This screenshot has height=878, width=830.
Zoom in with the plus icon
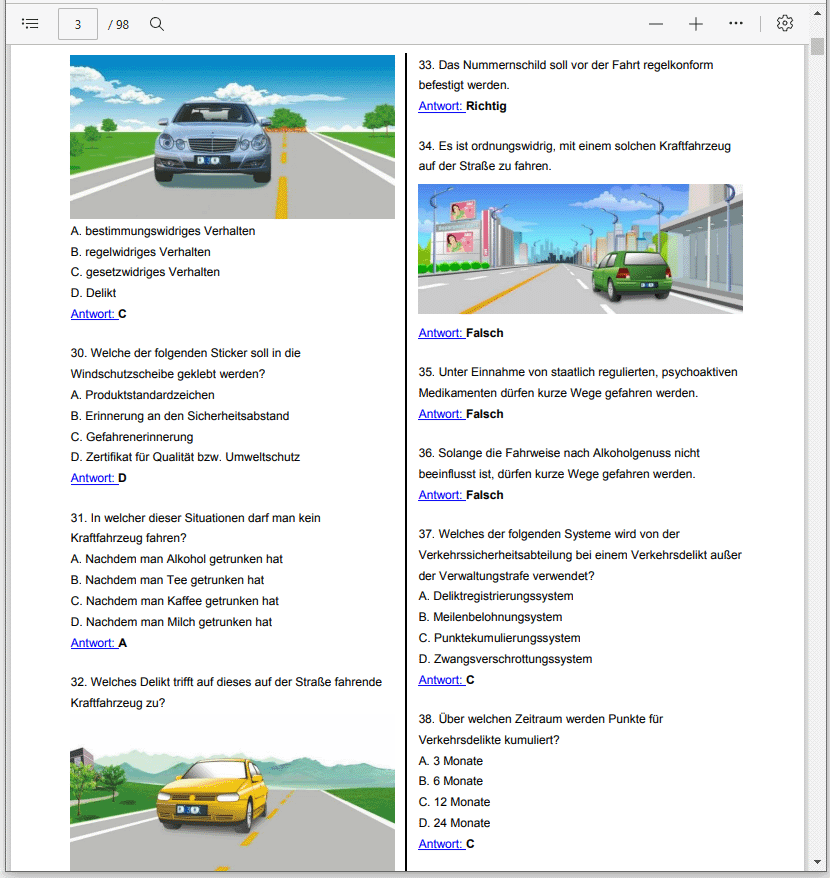coord(696,23)
